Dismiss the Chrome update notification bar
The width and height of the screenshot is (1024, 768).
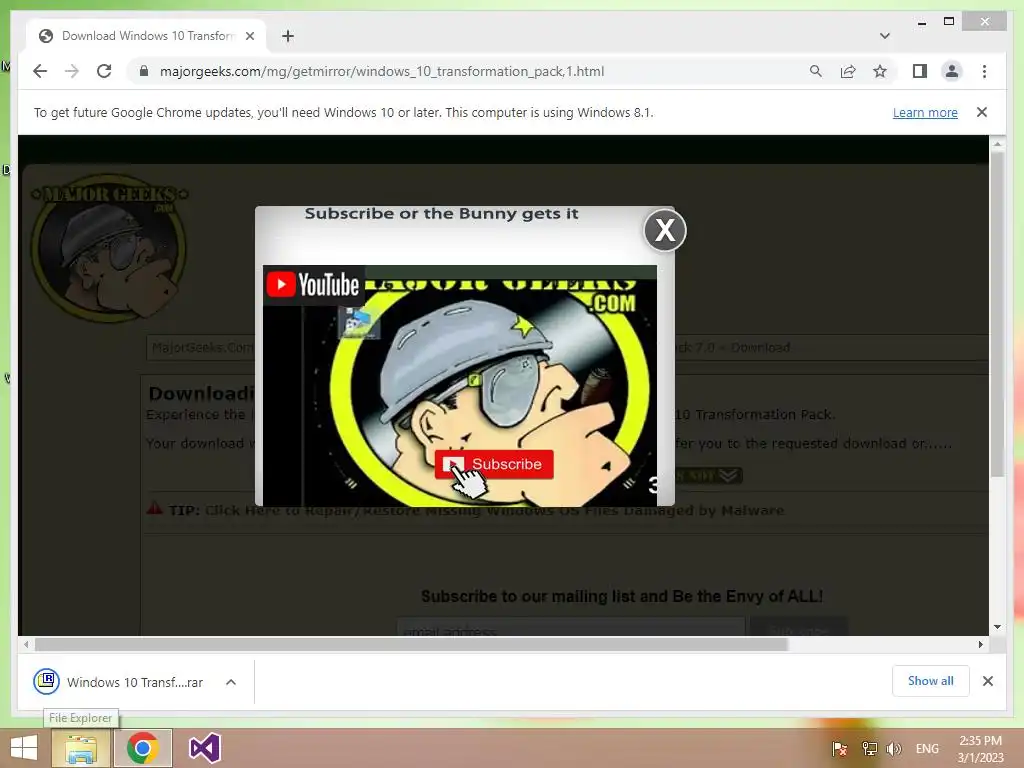pos(982,112)
